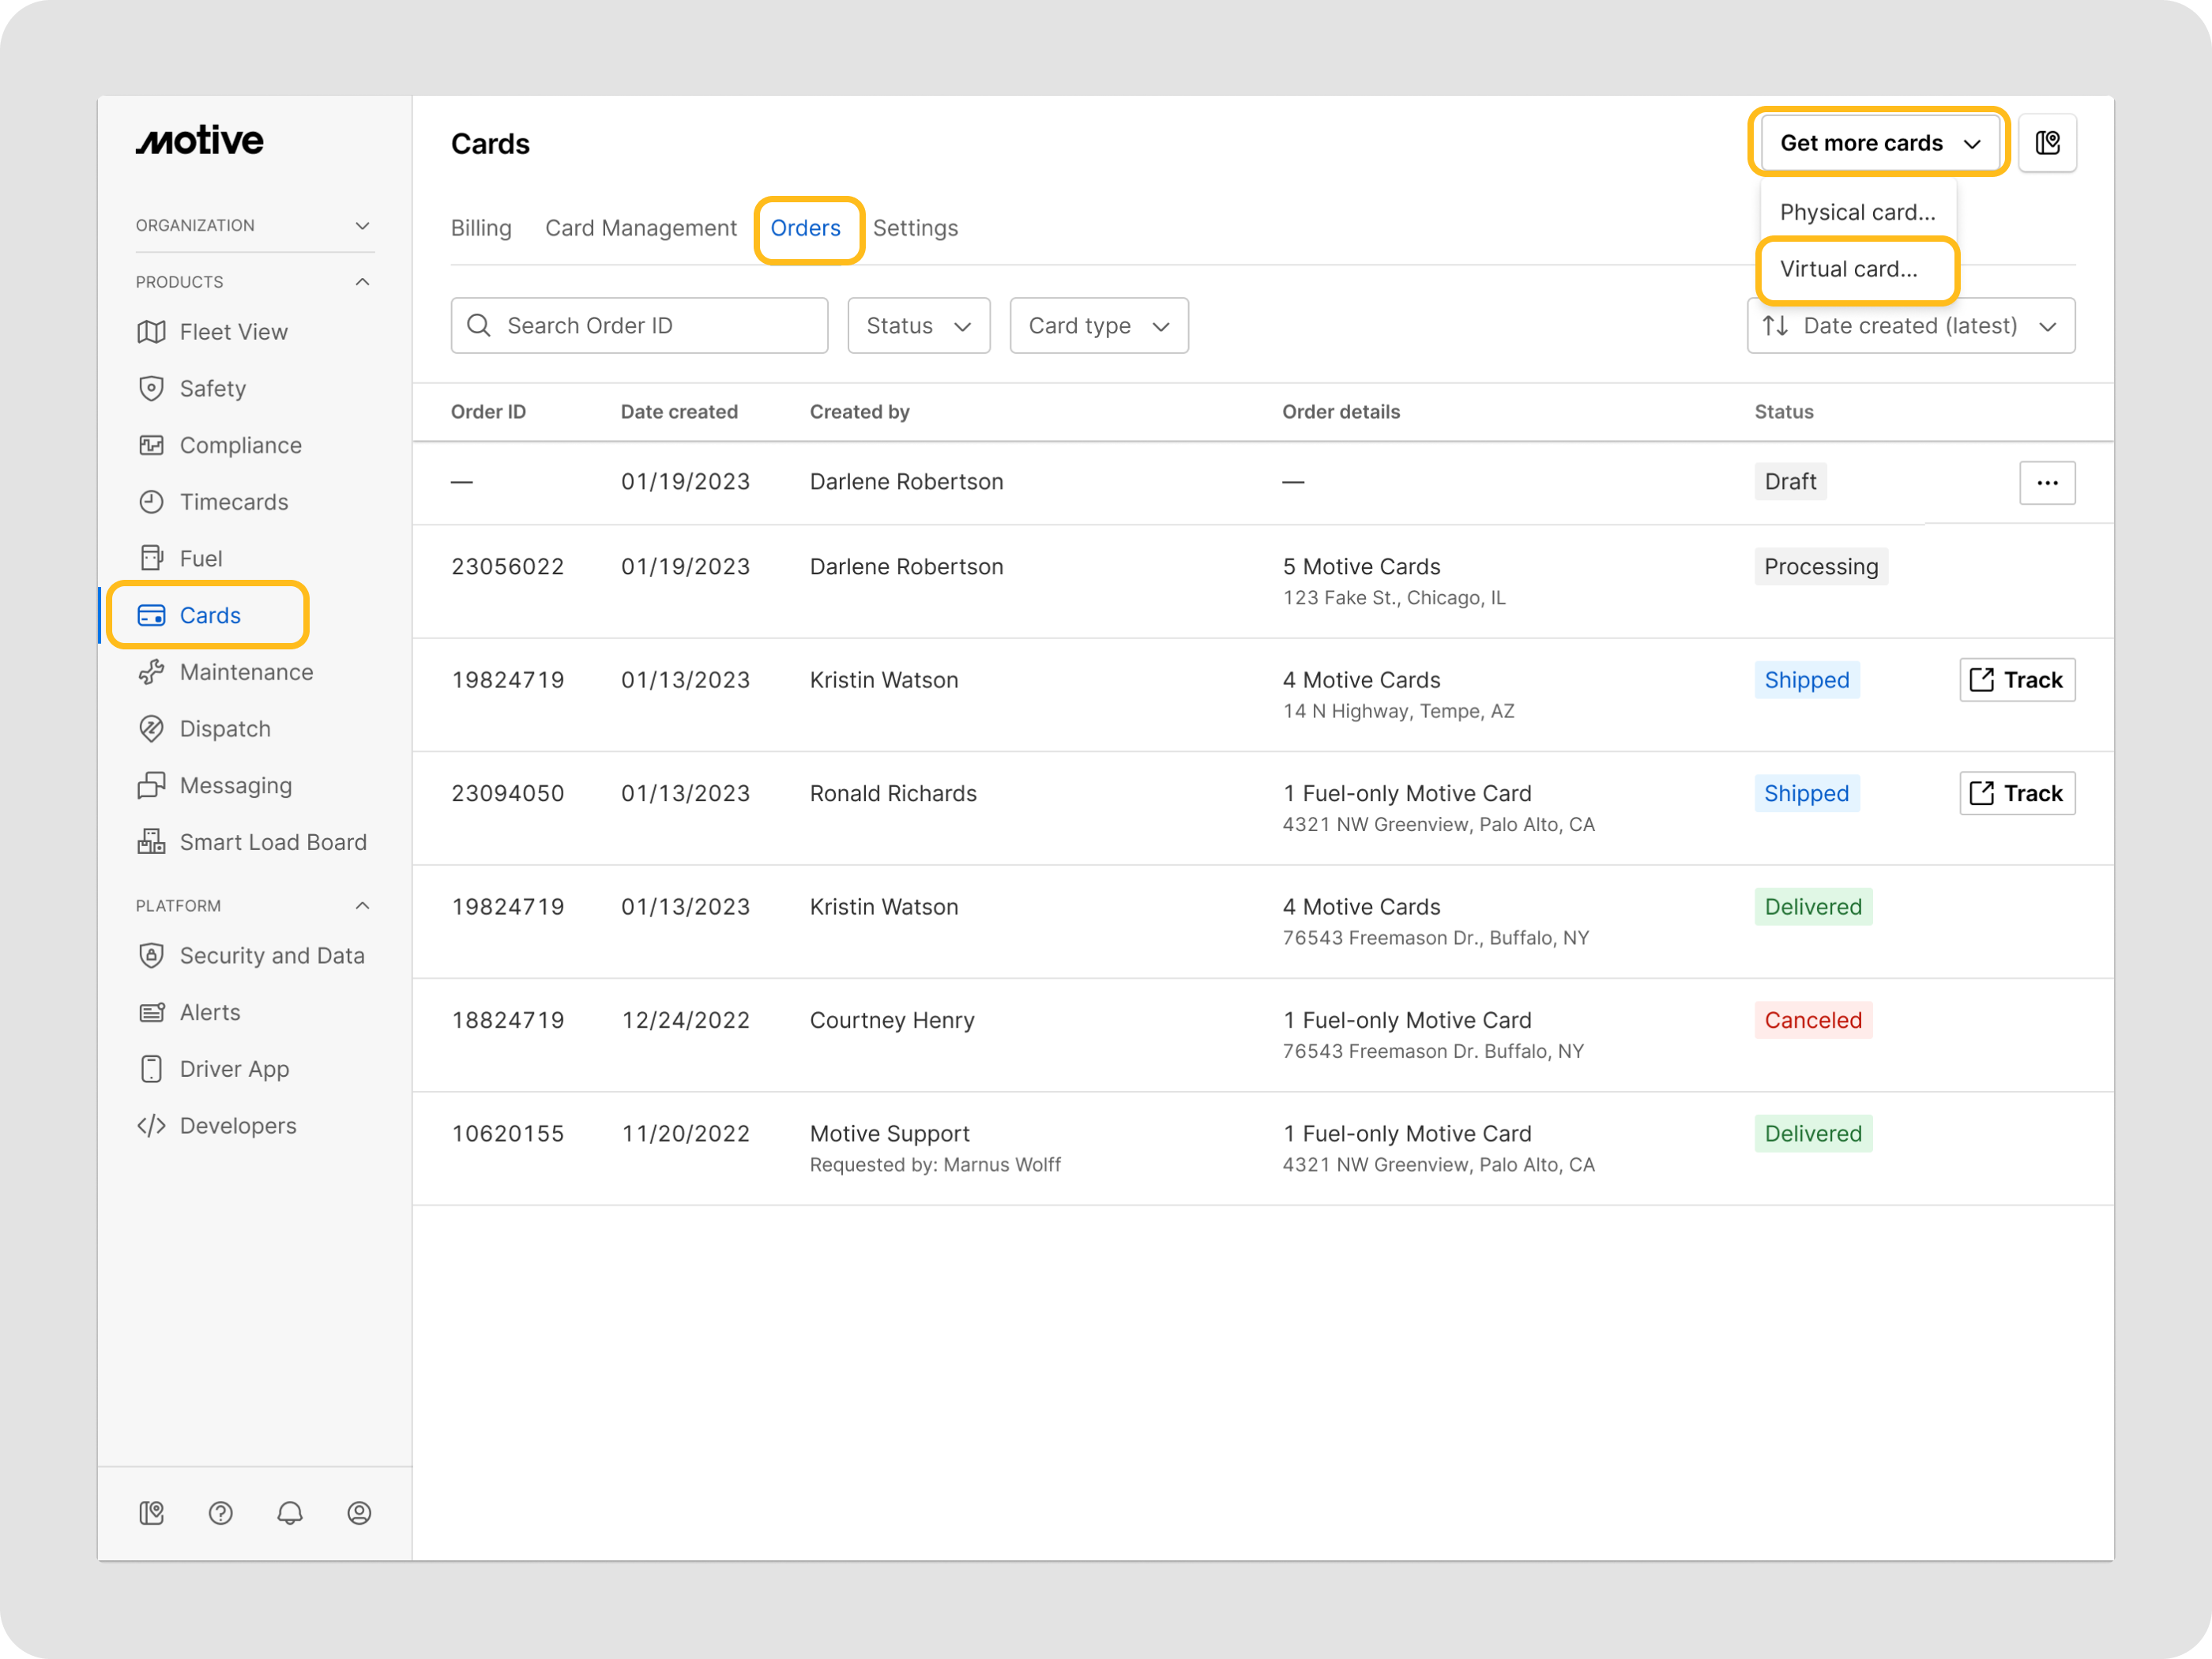
Task: Open the Maintenance wrench icon
Action: click(151, 672)
